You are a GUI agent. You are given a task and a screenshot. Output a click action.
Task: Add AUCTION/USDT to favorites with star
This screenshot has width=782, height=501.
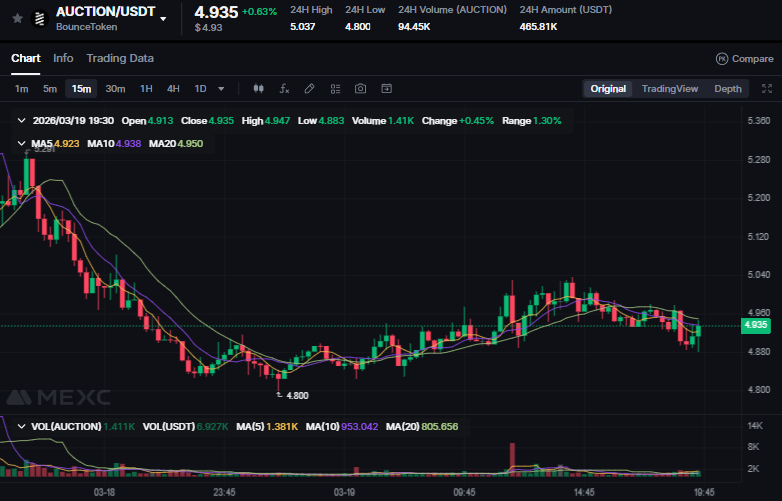[17, 18]
